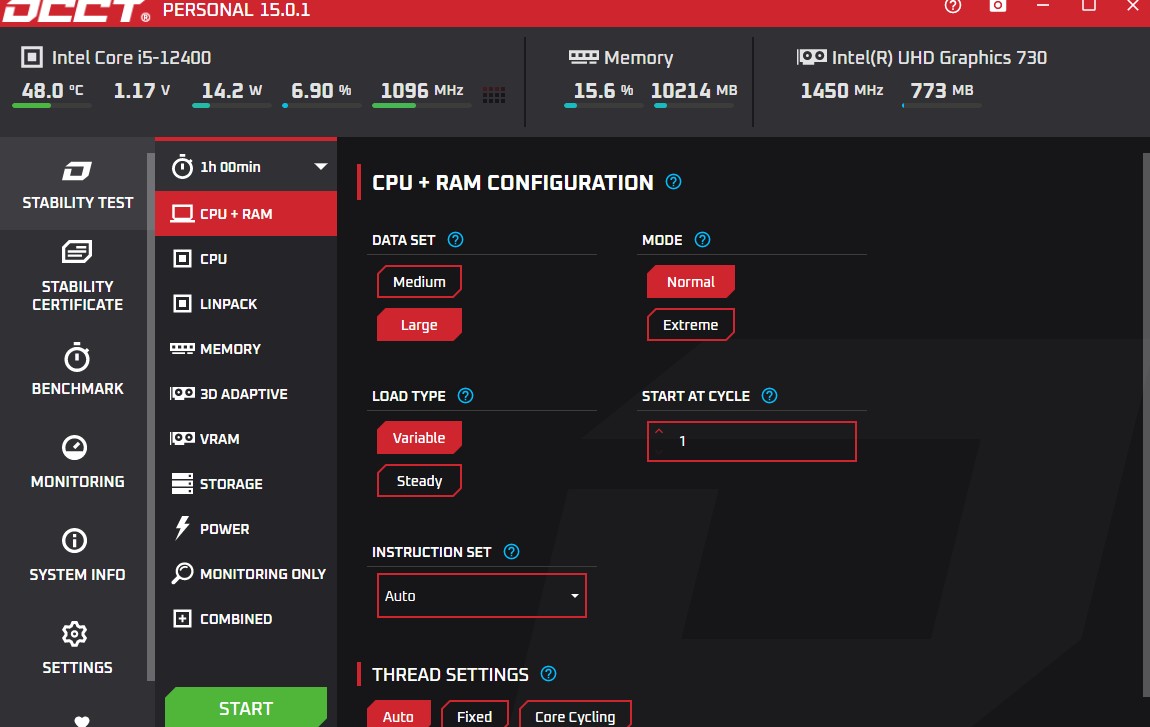Screen dimensions: 1150x727
Task: Click the CPU core grid icon
Action: 494,95
